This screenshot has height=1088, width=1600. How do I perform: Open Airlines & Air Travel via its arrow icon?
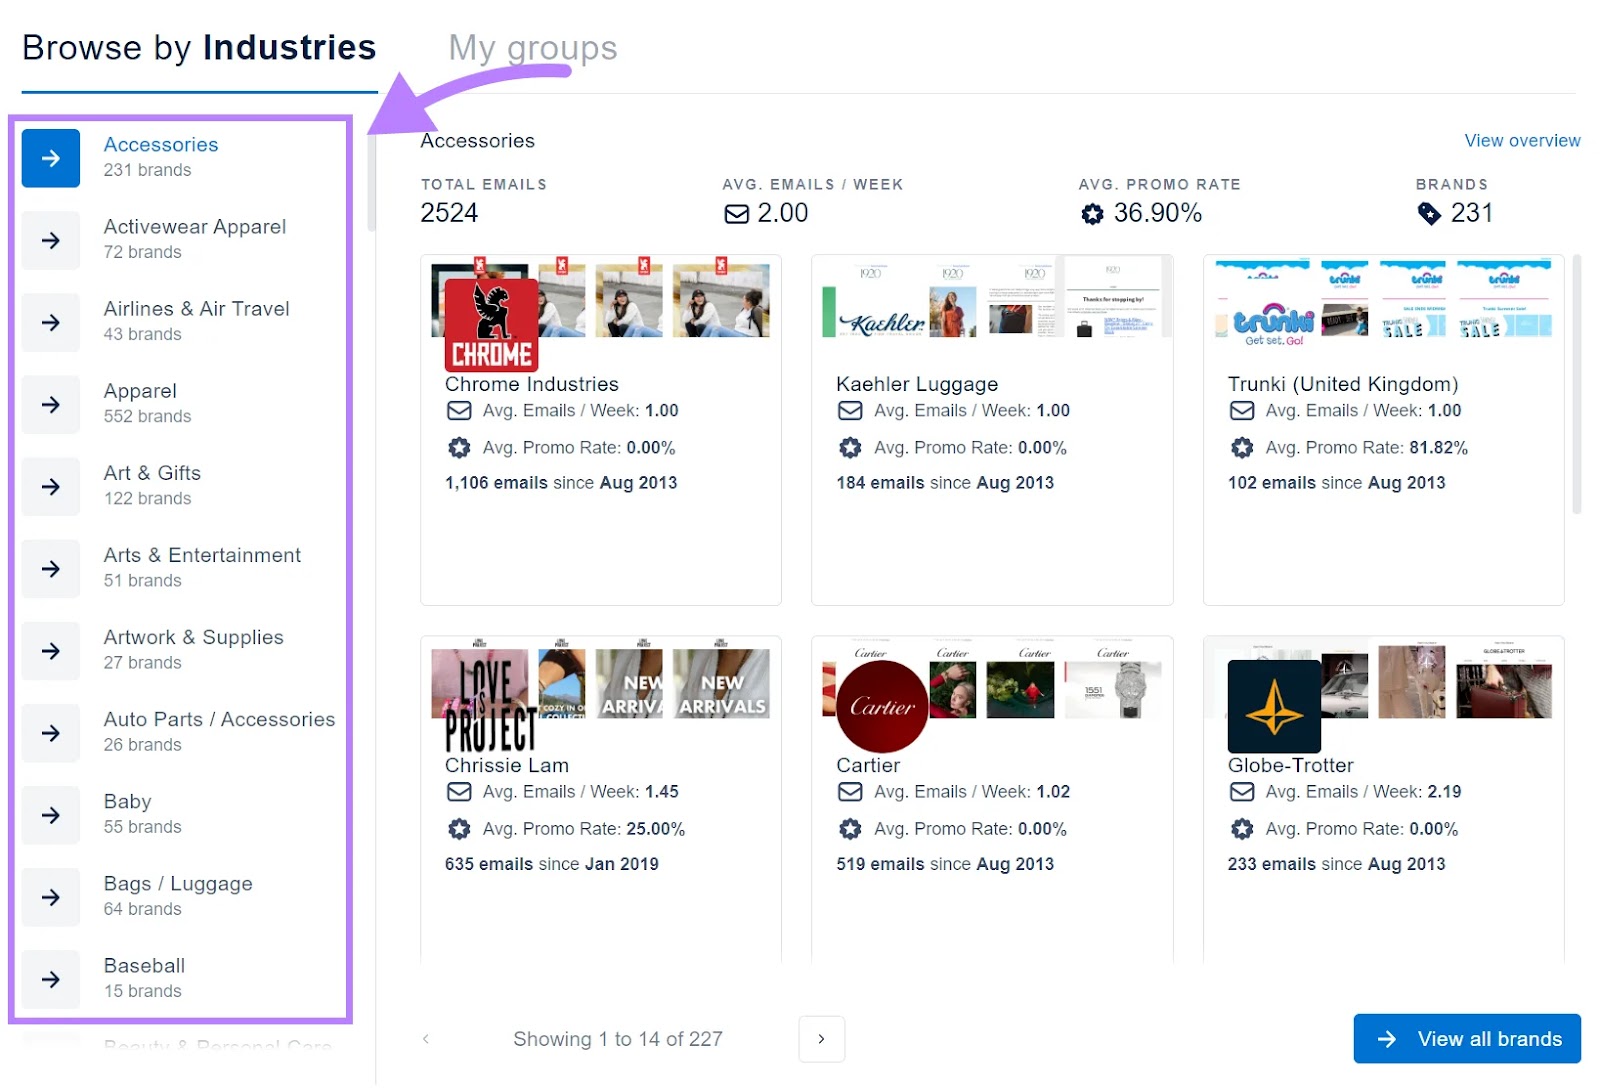[50, 322]
